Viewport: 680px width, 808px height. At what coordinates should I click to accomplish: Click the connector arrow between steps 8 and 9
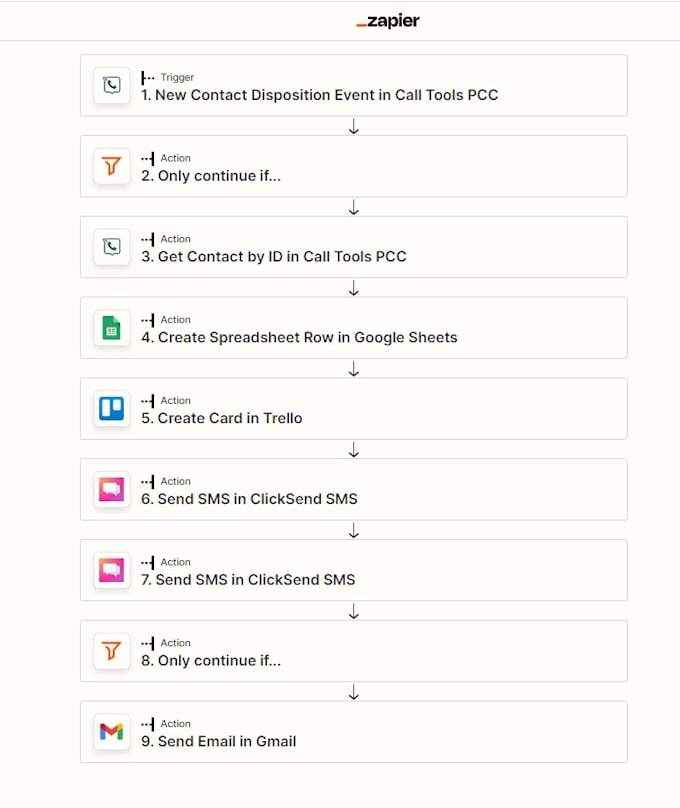pyautogui.click(x=353, y=691)
